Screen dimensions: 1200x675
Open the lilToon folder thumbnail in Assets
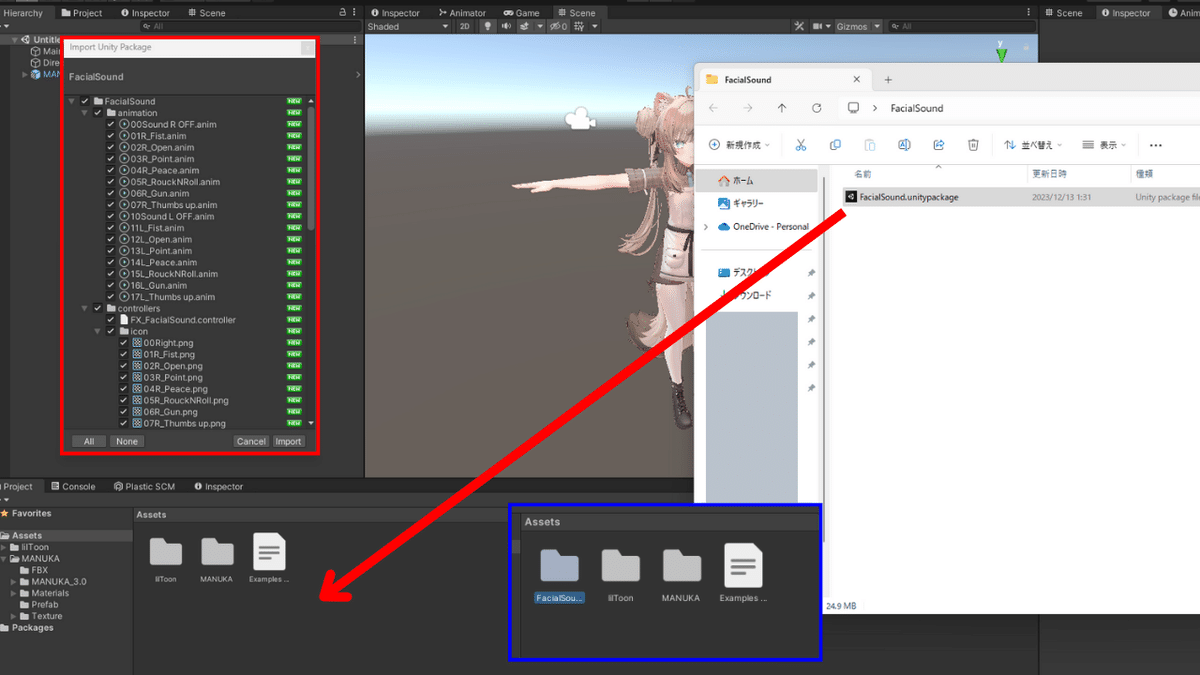click(x=166, y=551)
